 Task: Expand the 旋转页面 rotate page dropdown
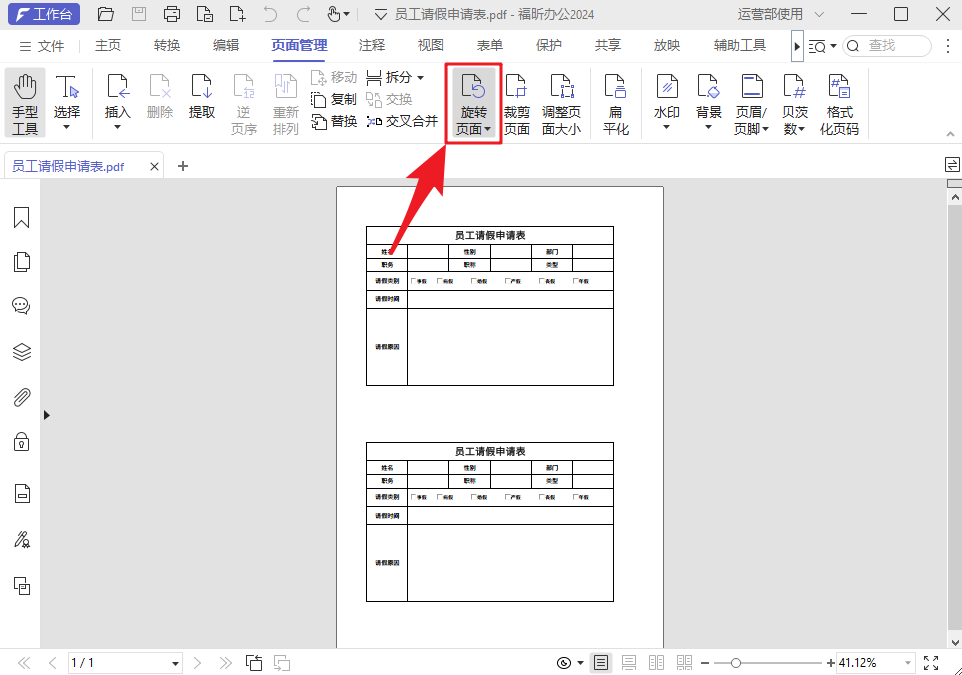(x=487, y=128)
